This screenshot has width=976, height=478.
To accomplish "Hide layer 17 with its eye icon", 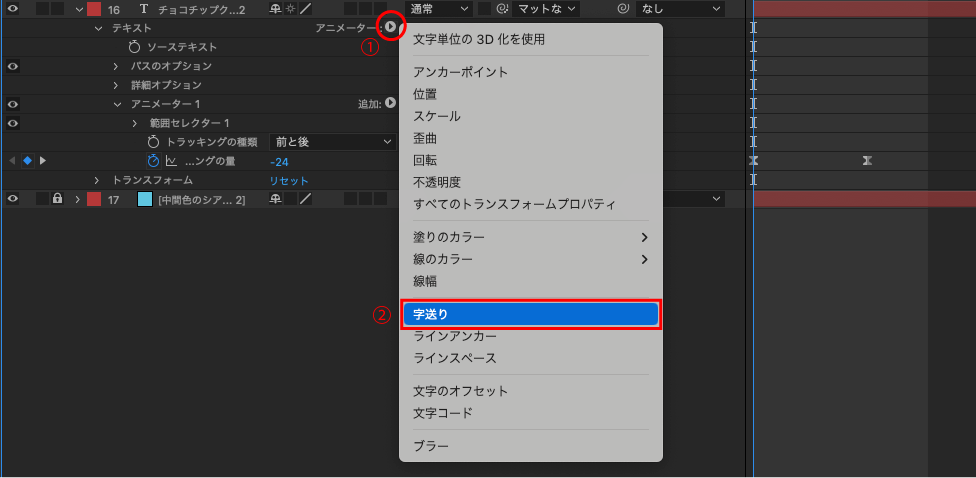I will click(x=12, y=199).
